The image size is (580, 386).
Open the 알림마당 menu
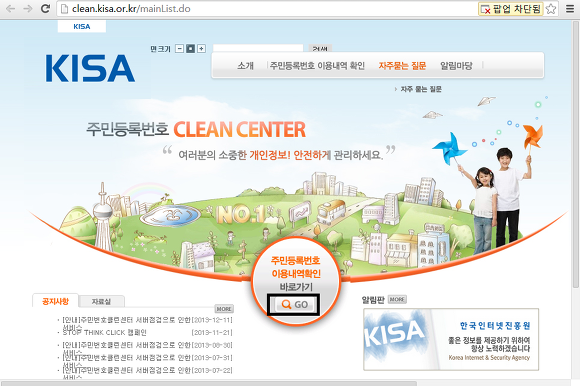(456, 66)
